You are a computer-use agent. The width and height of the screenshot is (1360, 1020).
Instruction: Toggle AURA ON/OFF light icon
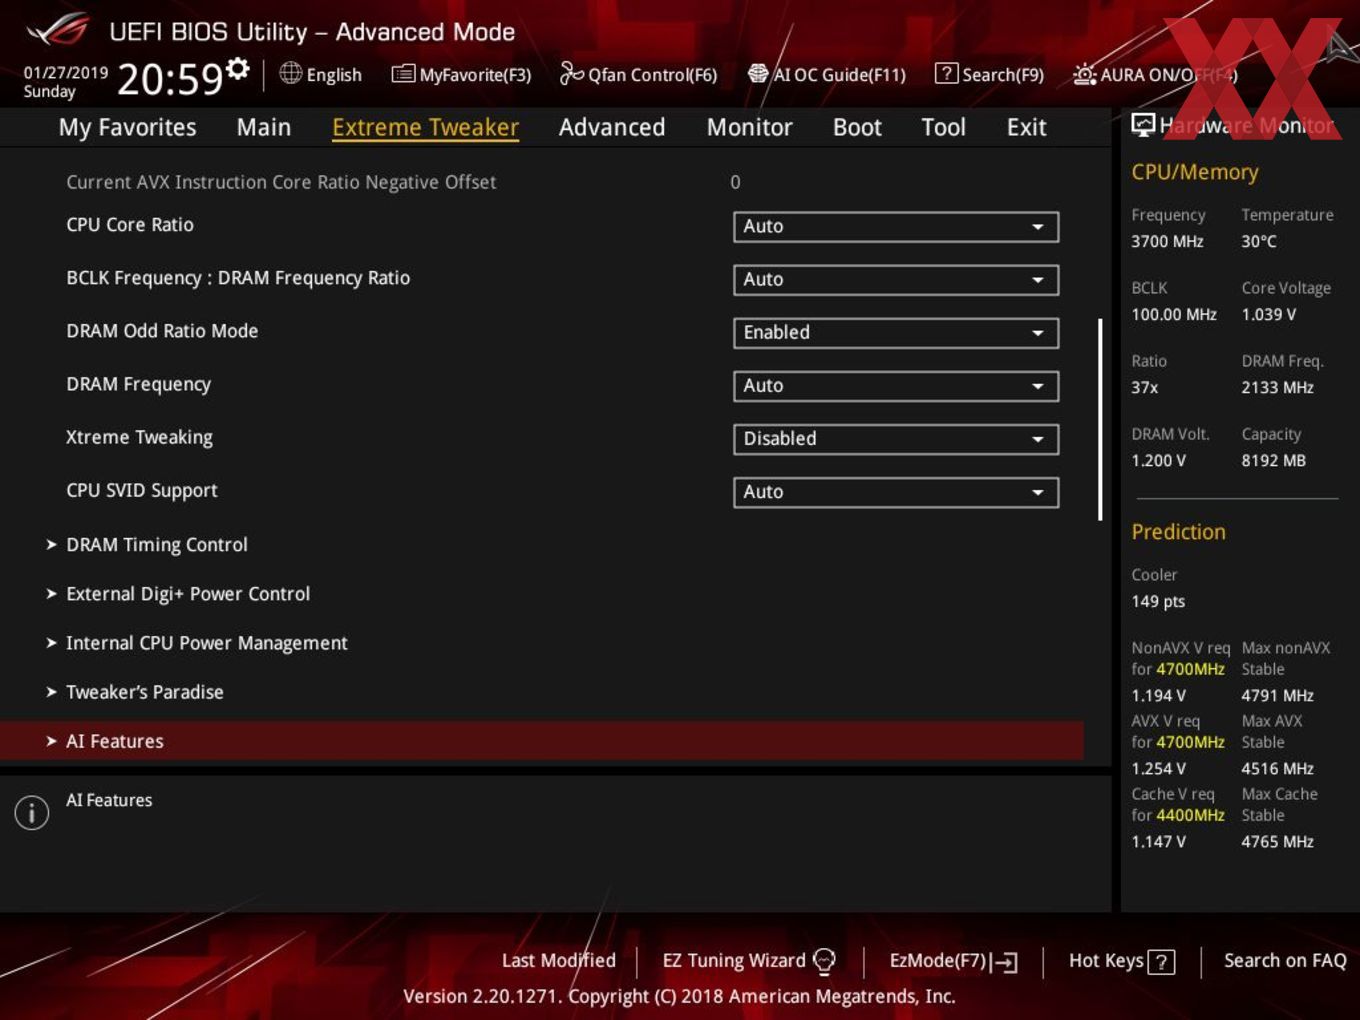click(1084, 74)
